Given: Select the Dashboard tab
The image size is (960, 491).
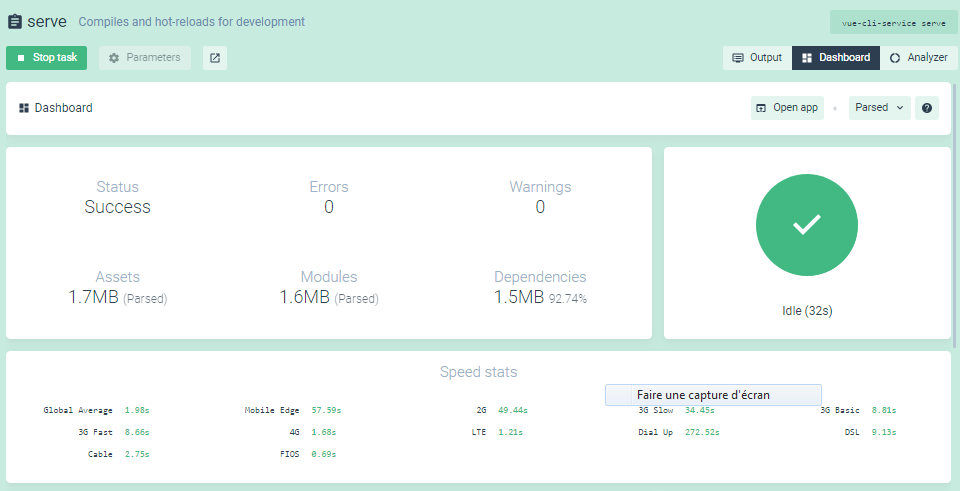Looking at the screenshot, I should click(x=836, y=58).
